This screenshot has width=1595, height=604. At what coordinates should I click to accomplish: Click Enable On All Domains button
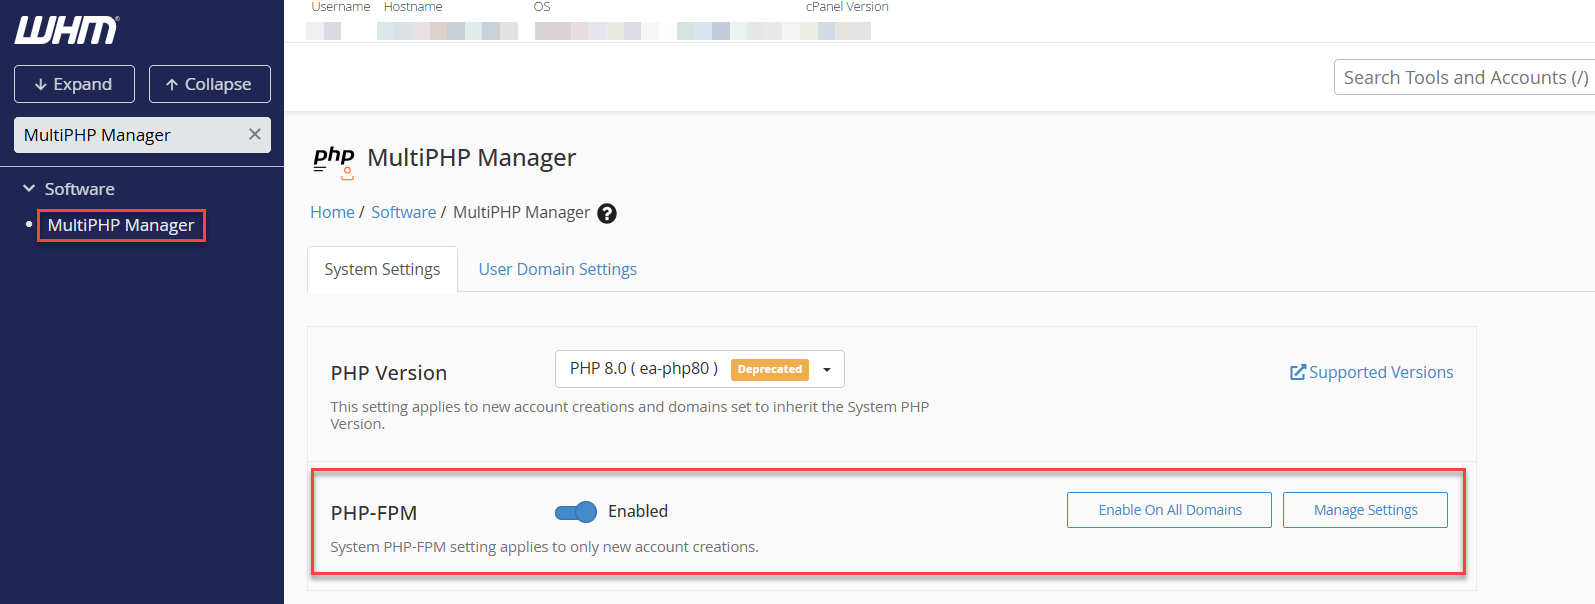point(1170,510)
